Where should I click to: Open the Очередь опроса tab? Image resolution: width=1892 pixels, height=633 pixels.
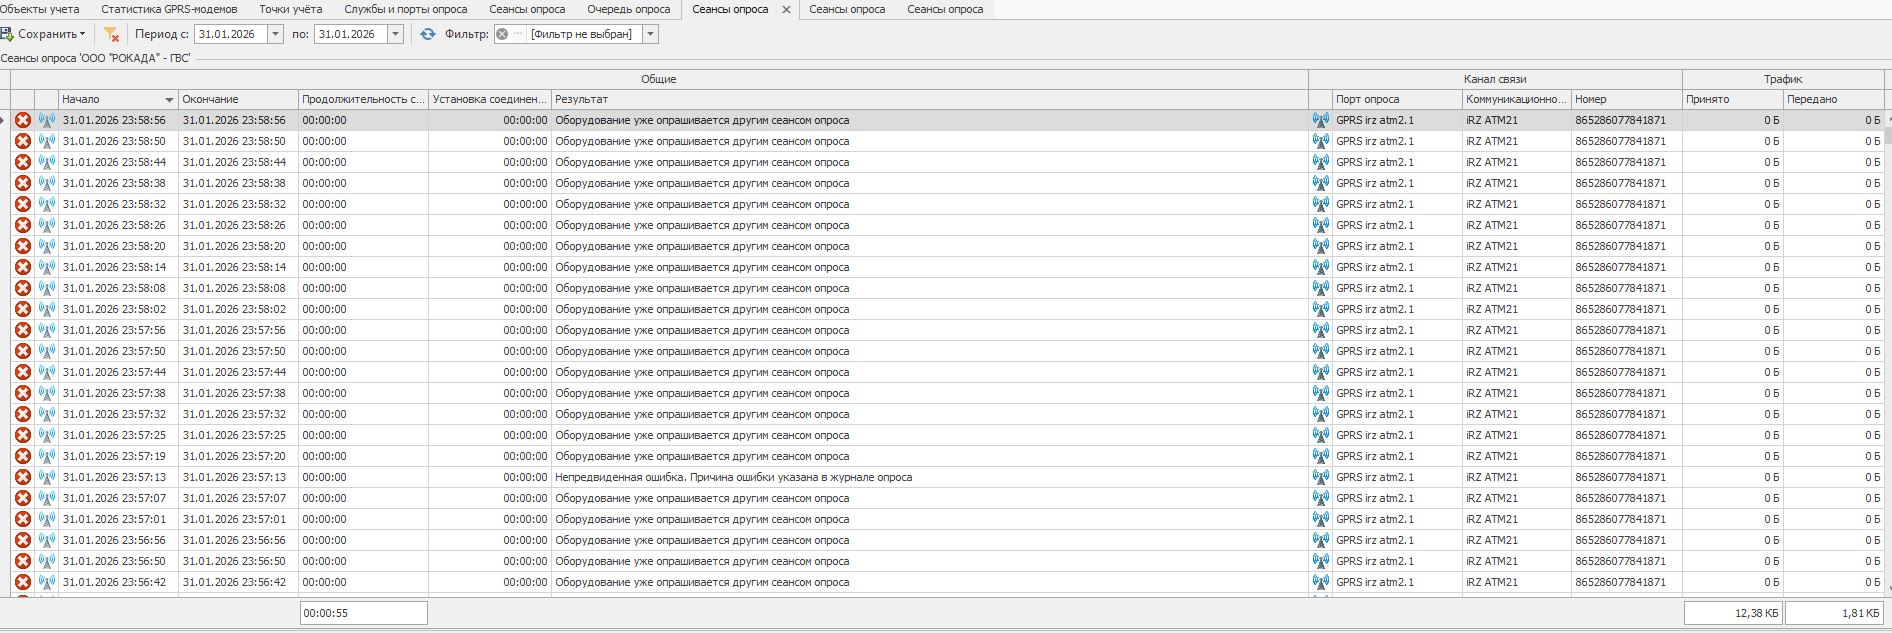628,9
